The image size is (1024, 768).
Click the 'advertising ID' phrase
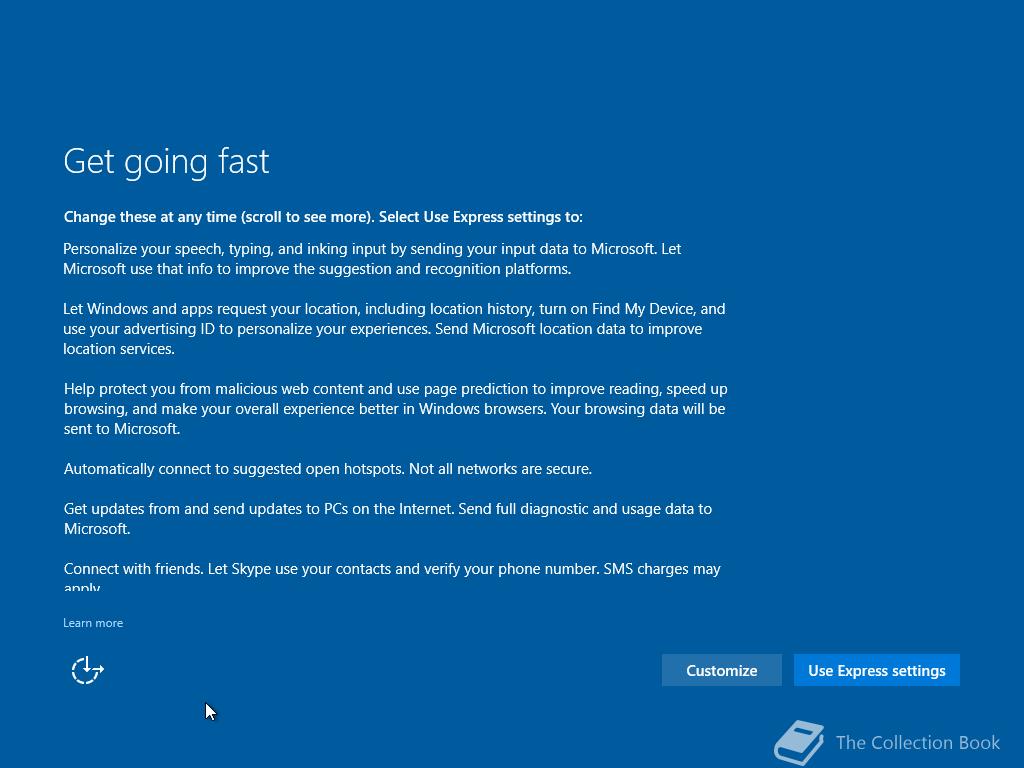(x=169, y=329)
